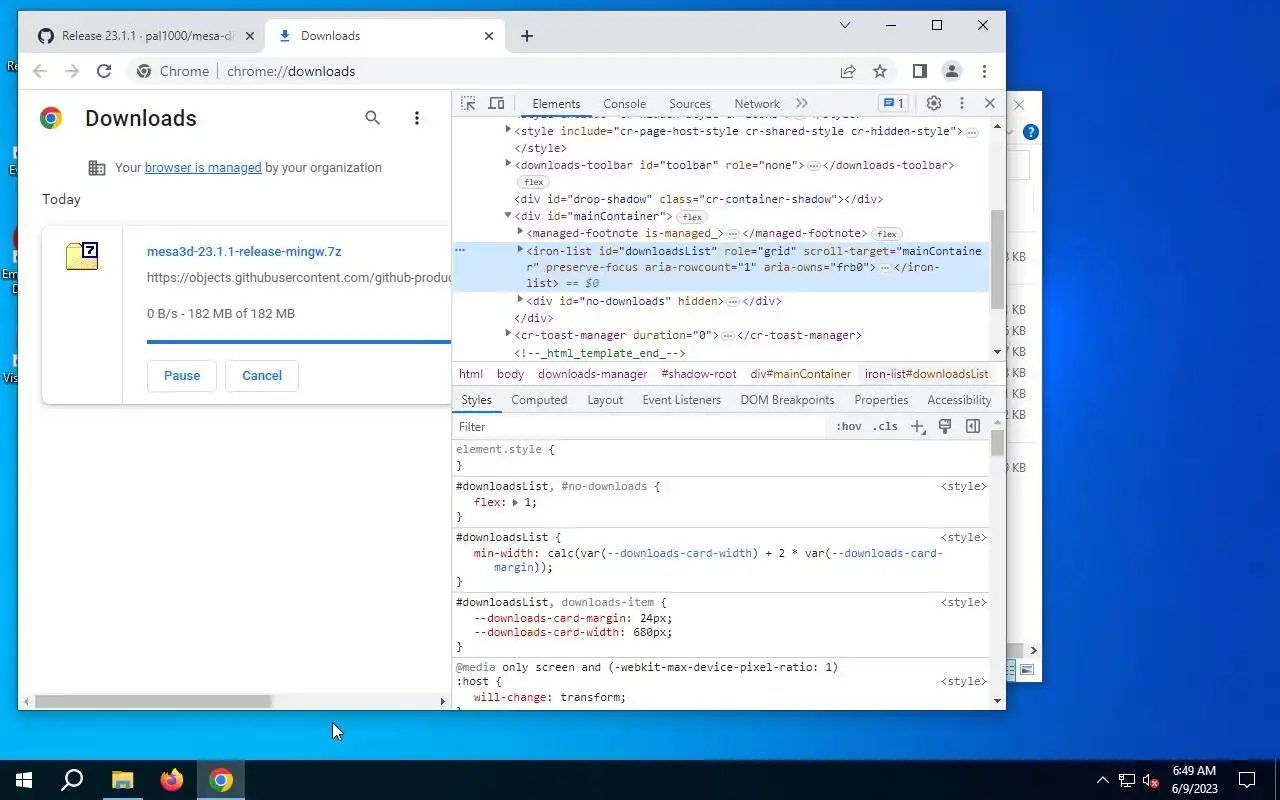Open the Chrome profile avatar

click(952, 71)
